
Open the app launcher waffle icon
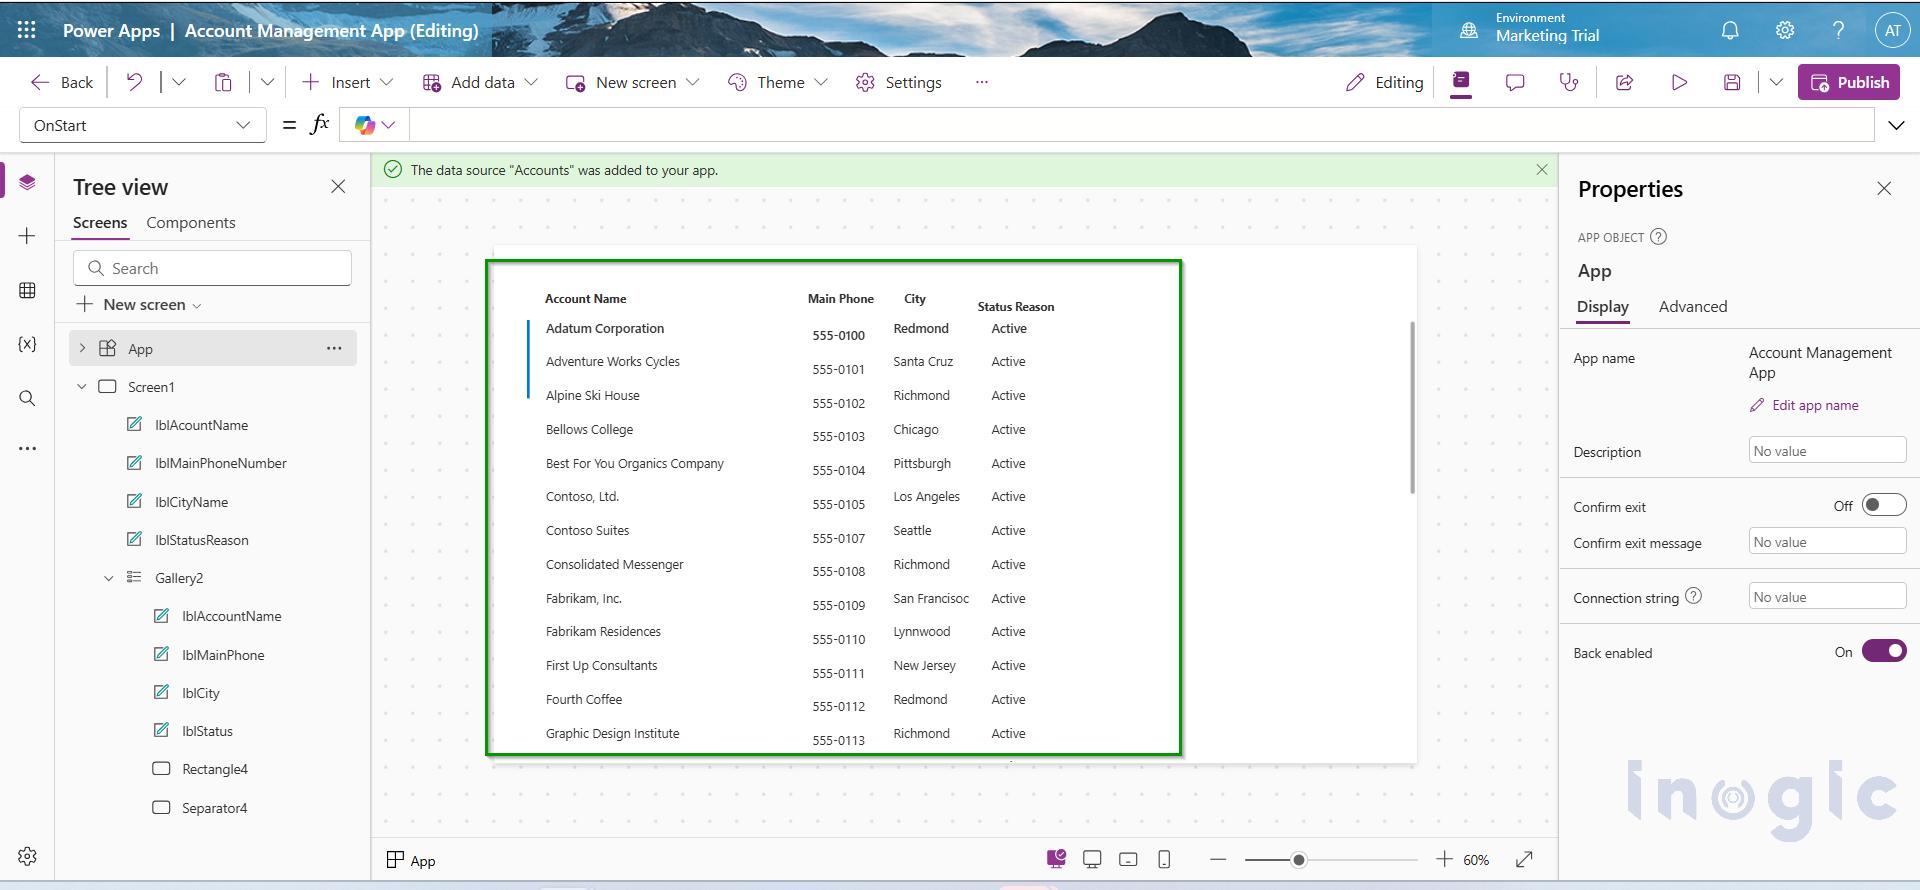[x=27, y=30]
